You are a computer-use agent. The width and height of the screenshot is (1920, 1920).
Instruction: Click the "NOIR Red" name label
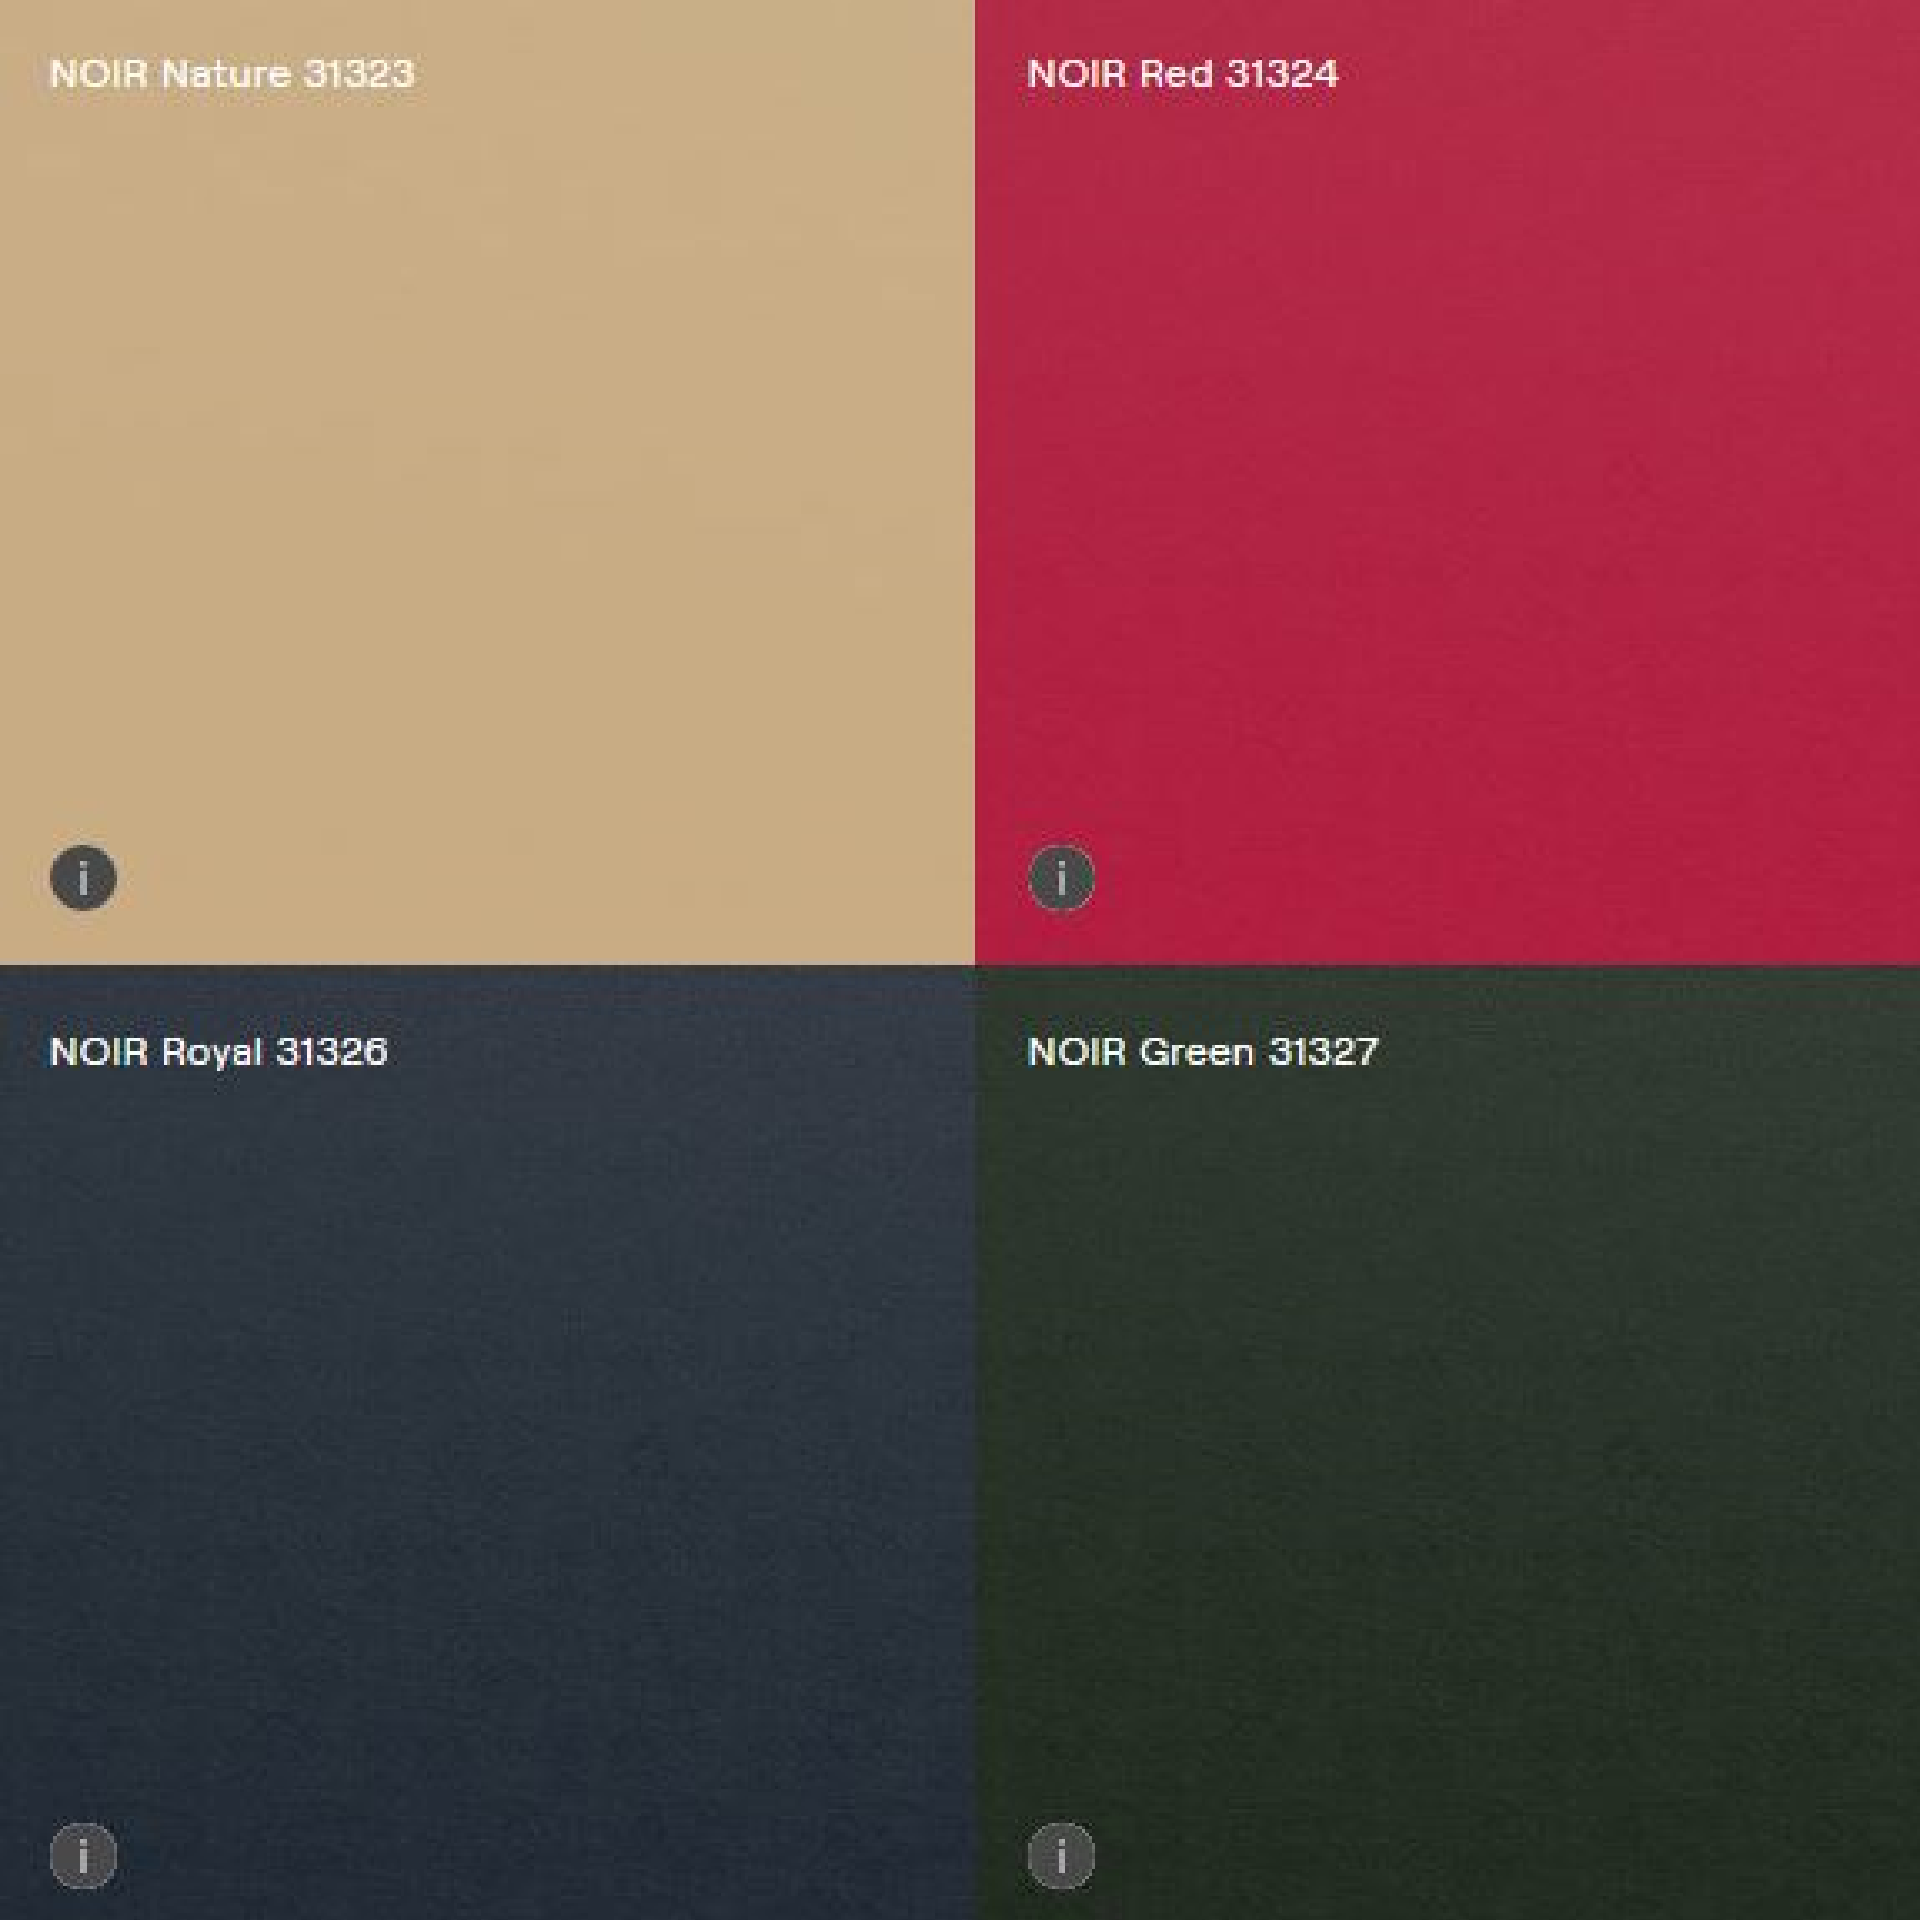click(1120, 74)
